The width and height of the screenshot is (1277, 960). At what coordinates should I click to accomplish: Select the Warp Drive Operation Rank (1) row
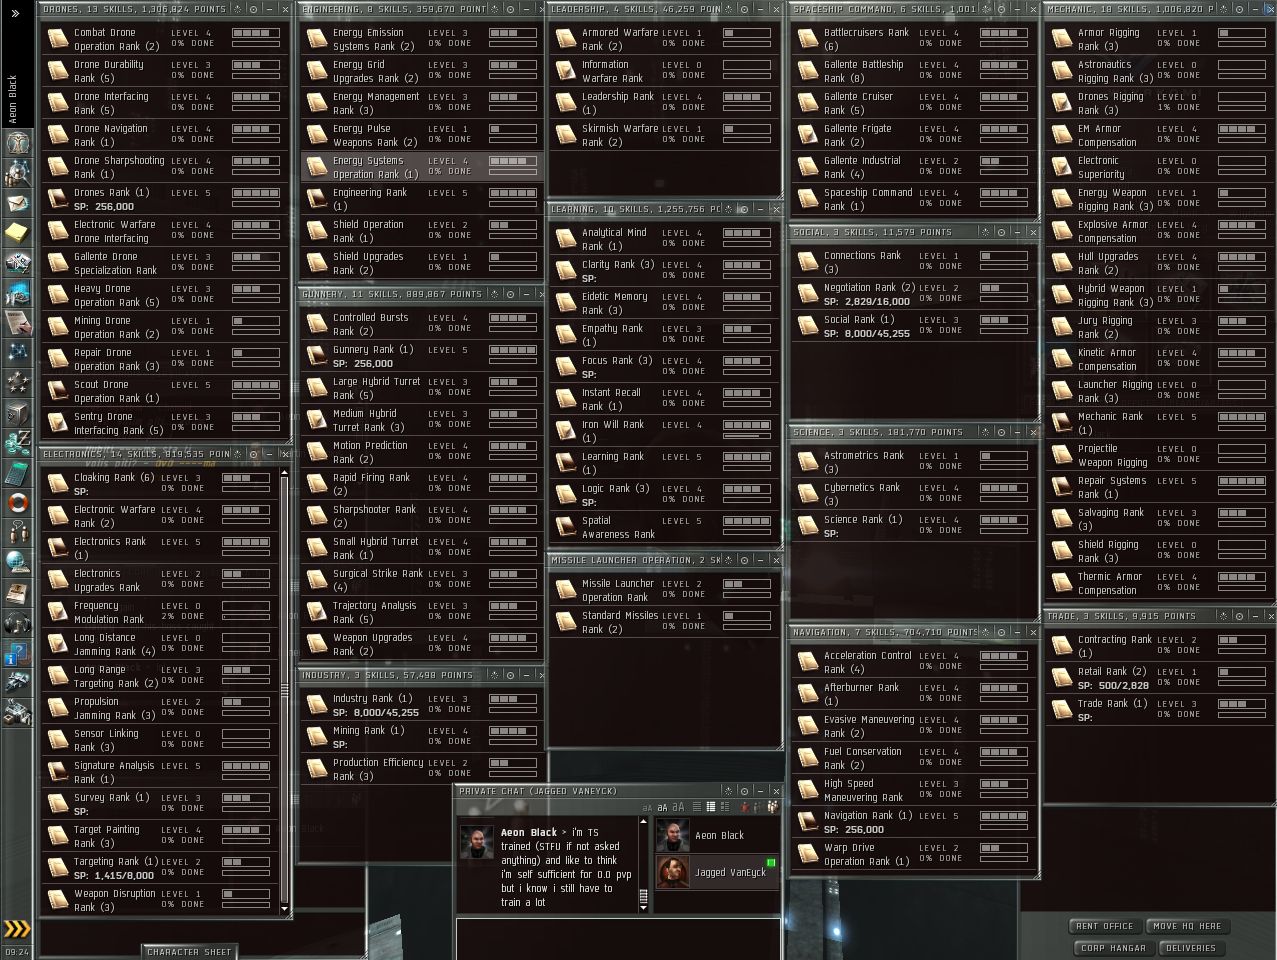click(x=915, y=854)
